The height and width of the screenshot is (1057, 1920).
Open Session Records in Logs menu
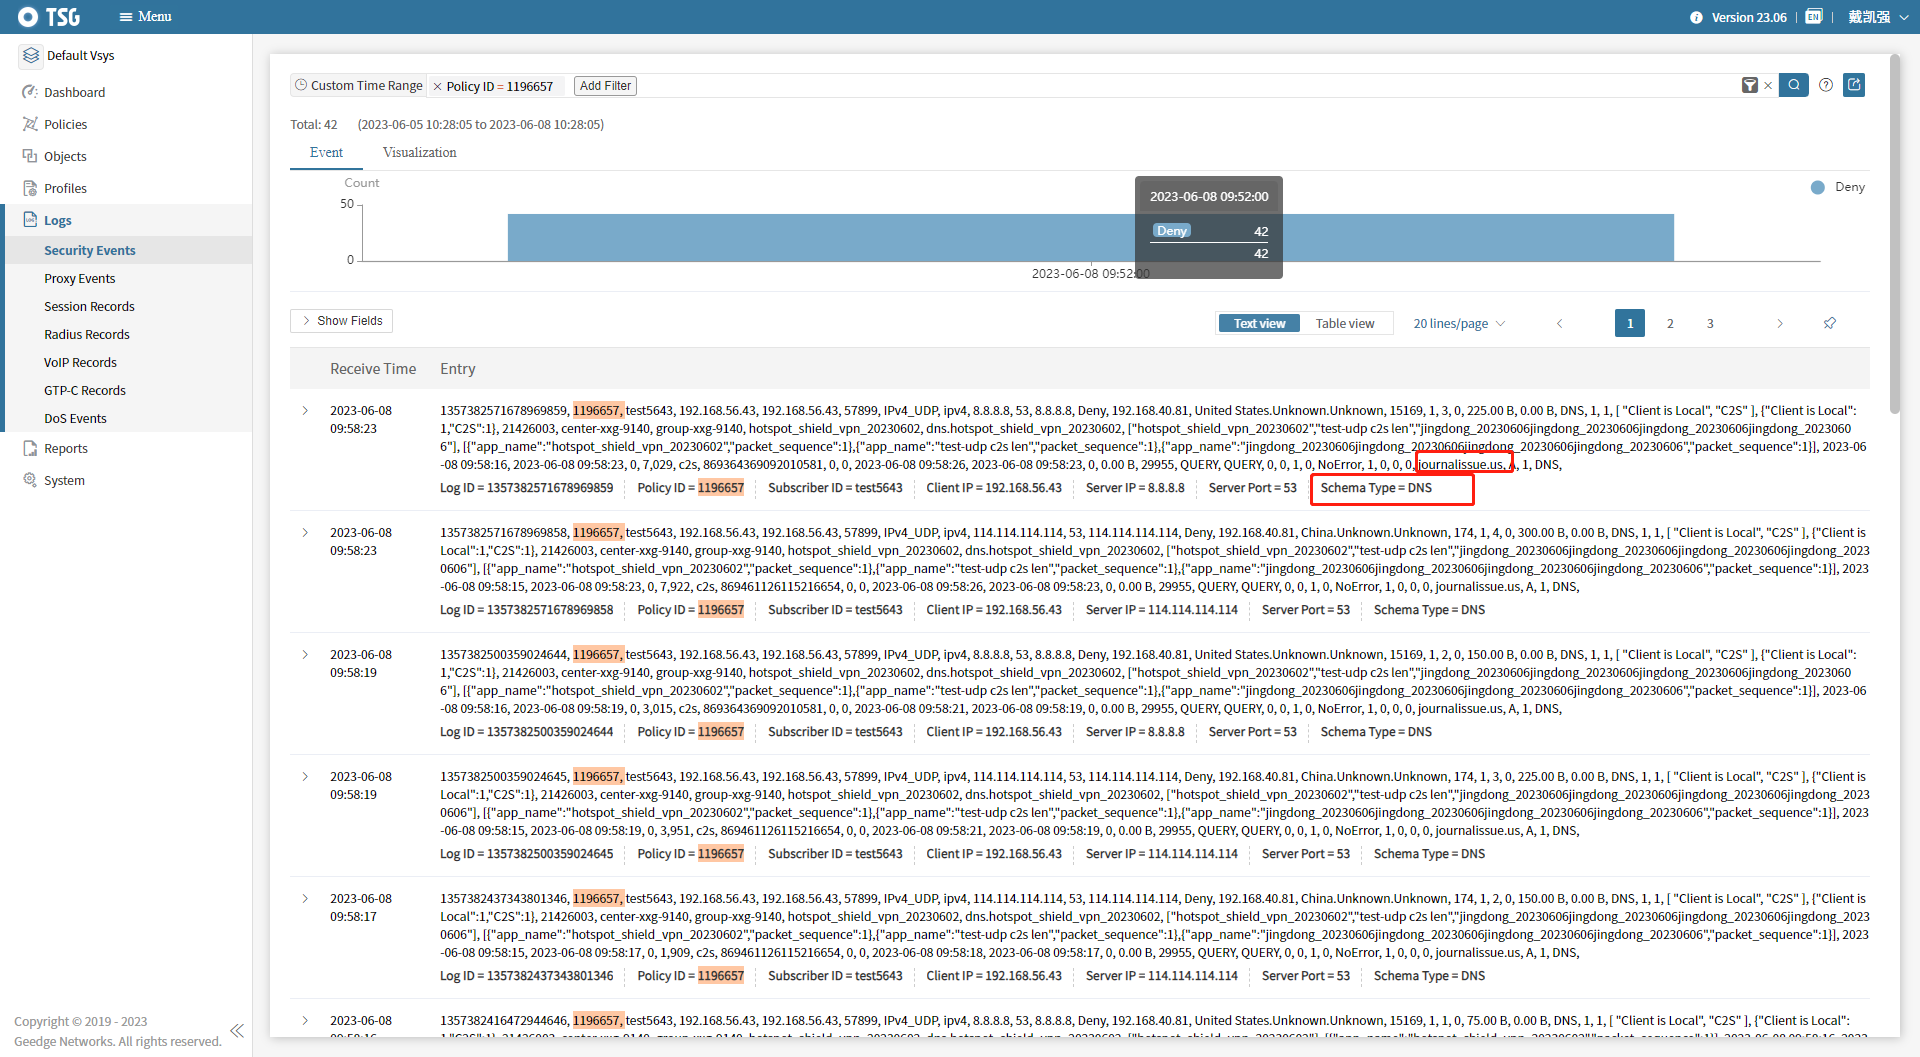[89, 307]
